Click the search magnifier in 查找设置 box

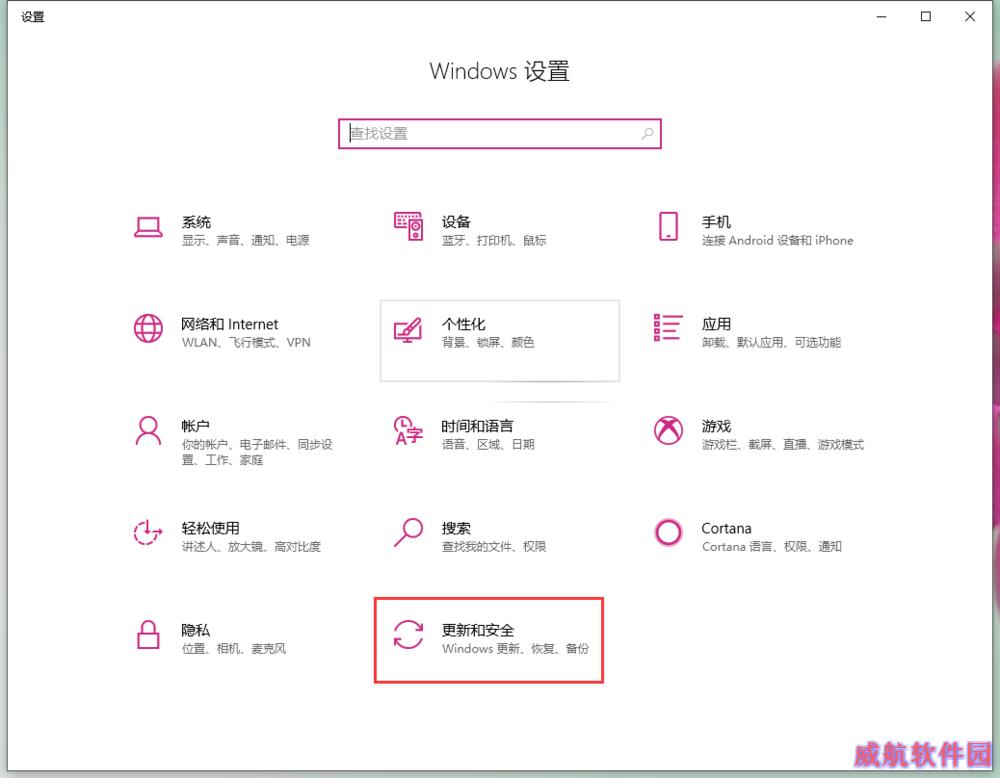647,134
